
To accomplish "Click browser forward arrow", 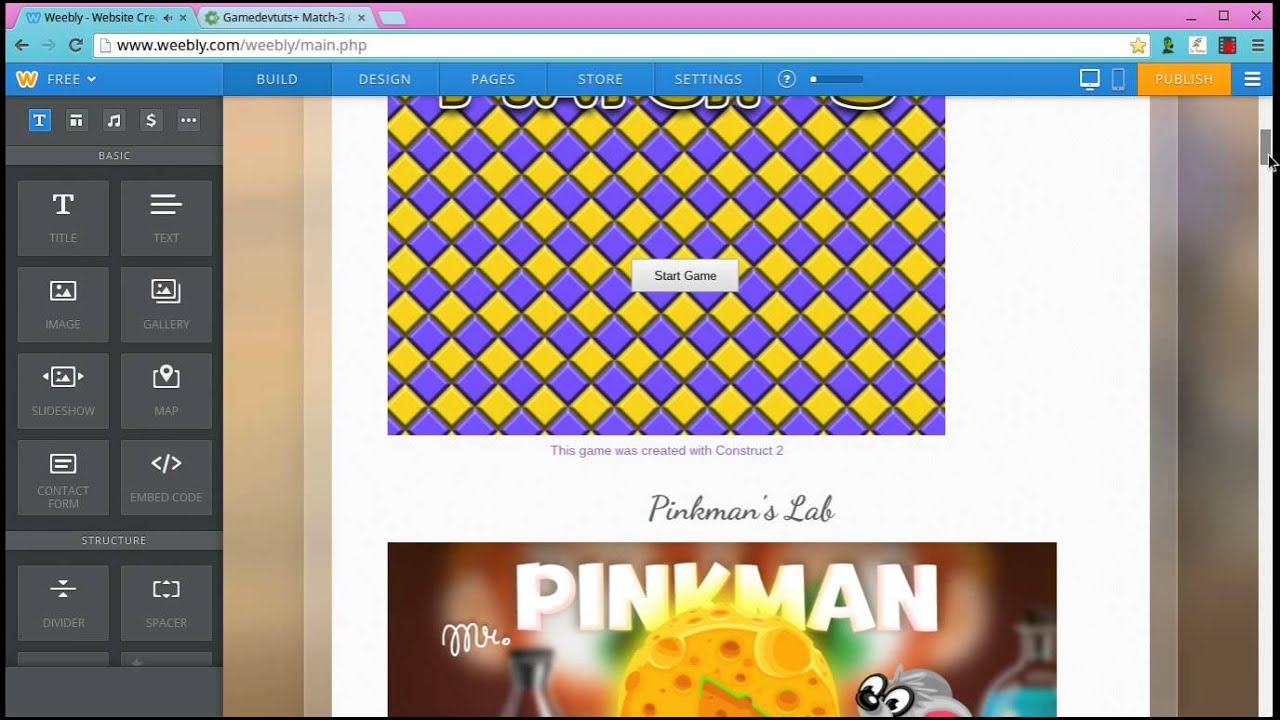I will pyautogui.click(x=48, y=45).
